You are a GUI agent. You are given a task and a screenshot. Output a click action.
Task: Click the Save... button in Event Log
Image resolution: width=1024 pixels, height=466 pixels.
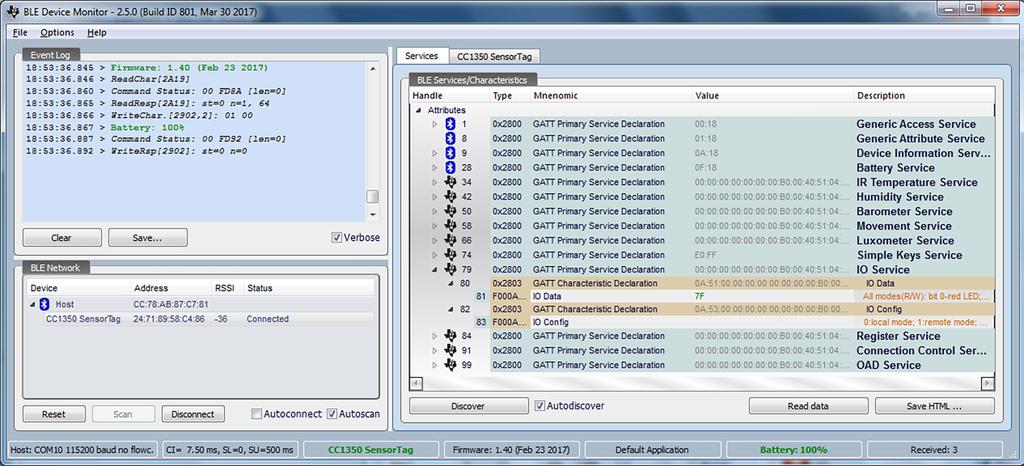click(x=148, y=238)
